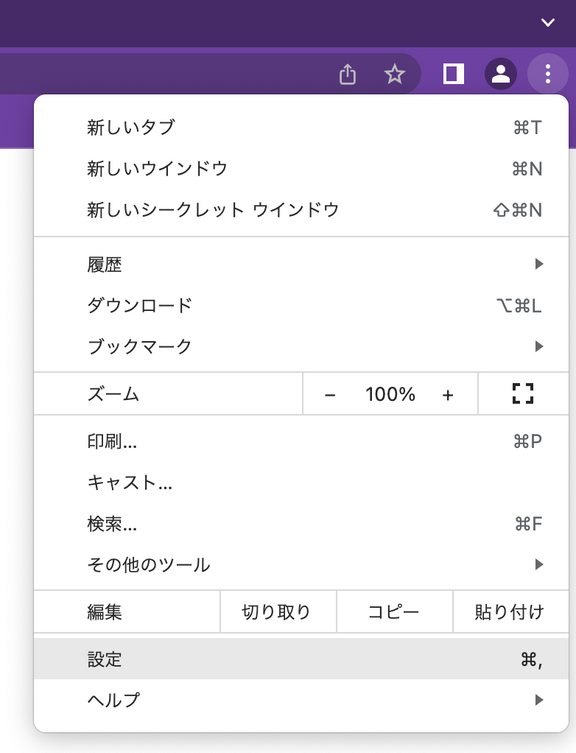The image size is (576, 753).
Task: Click the 貼り付け button
Action: coord(511,612)
